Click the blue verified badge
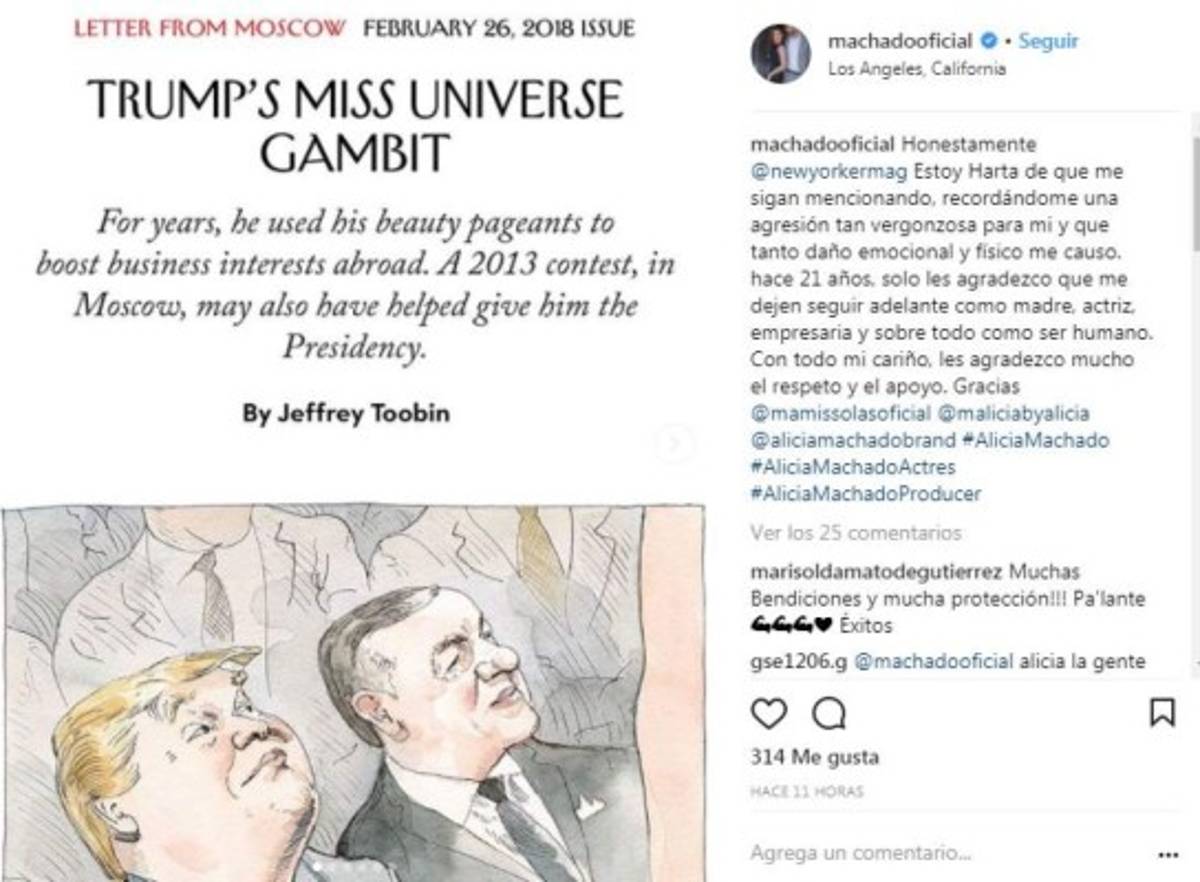 [x=988, y=42]
